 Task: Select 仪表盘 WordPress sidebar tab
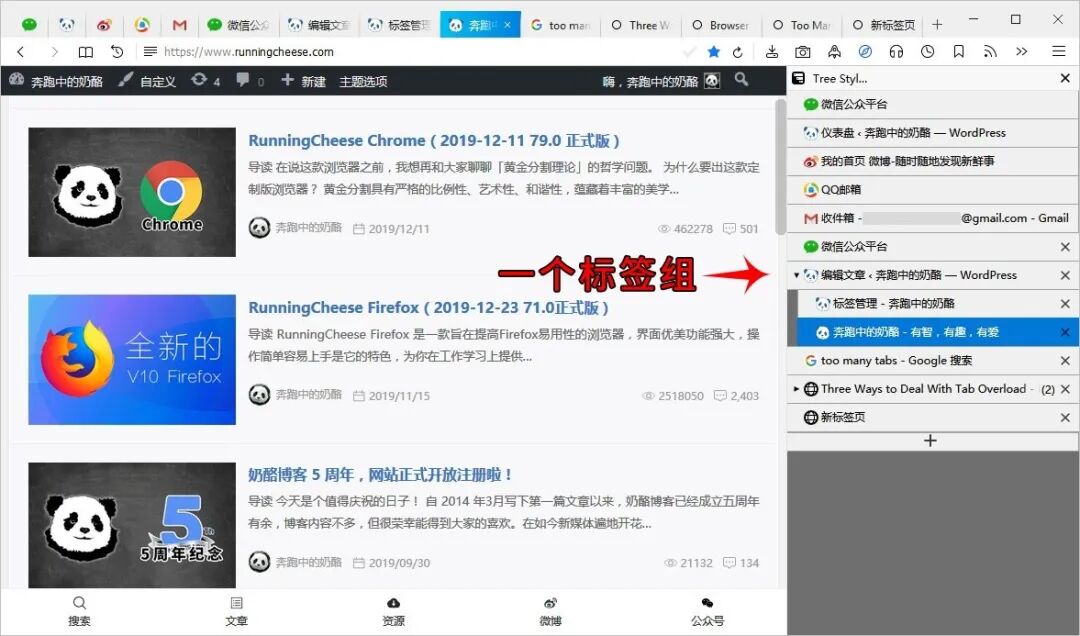(x=933, y=133)
